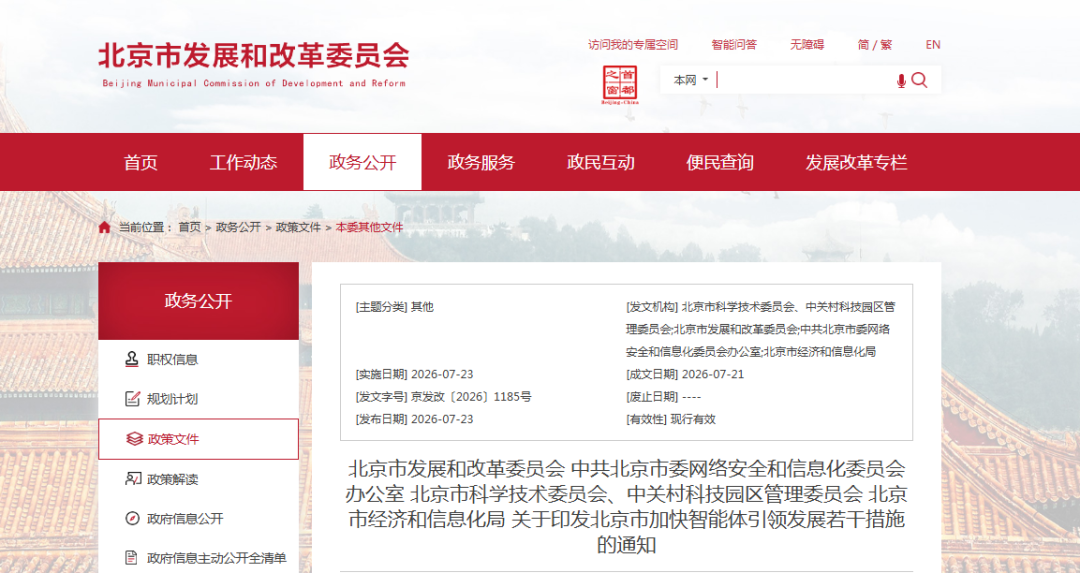Select the 规划计划 pencil icon
Image resolution: width=1080 pixels, height=573 pixels.
132,398
